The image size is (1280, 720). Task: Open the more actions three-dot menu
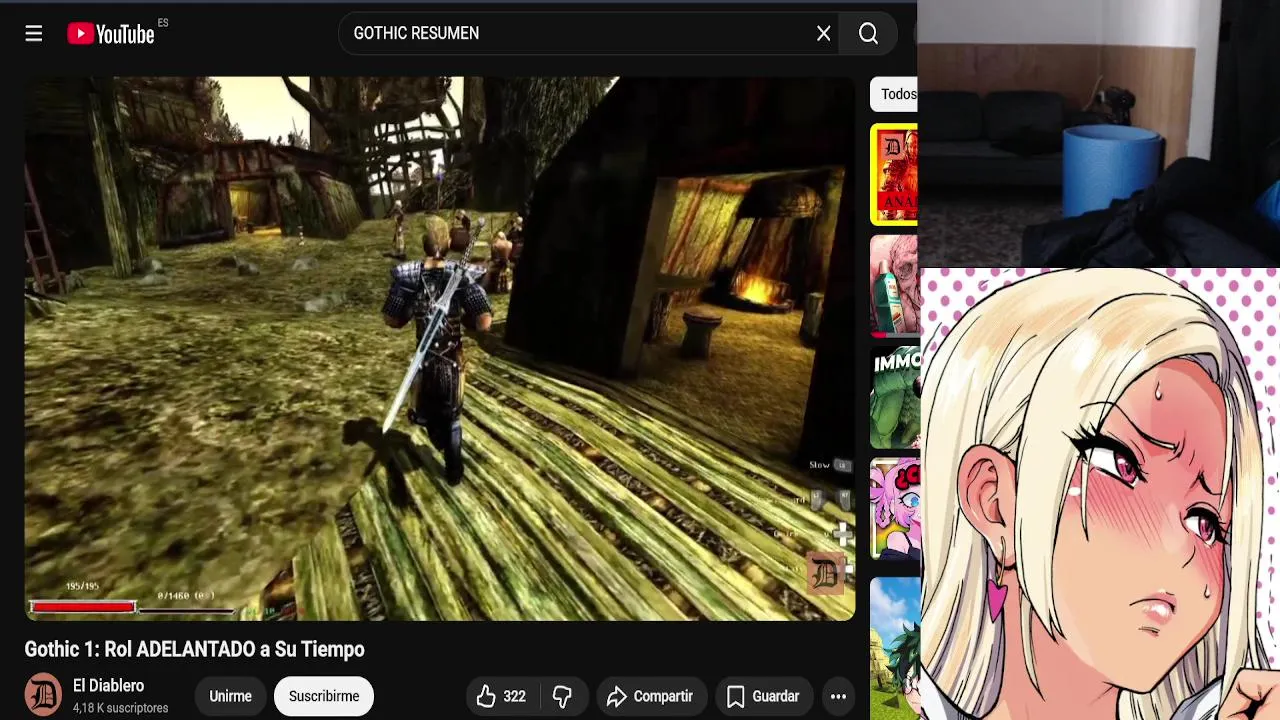tap(838, 696)
